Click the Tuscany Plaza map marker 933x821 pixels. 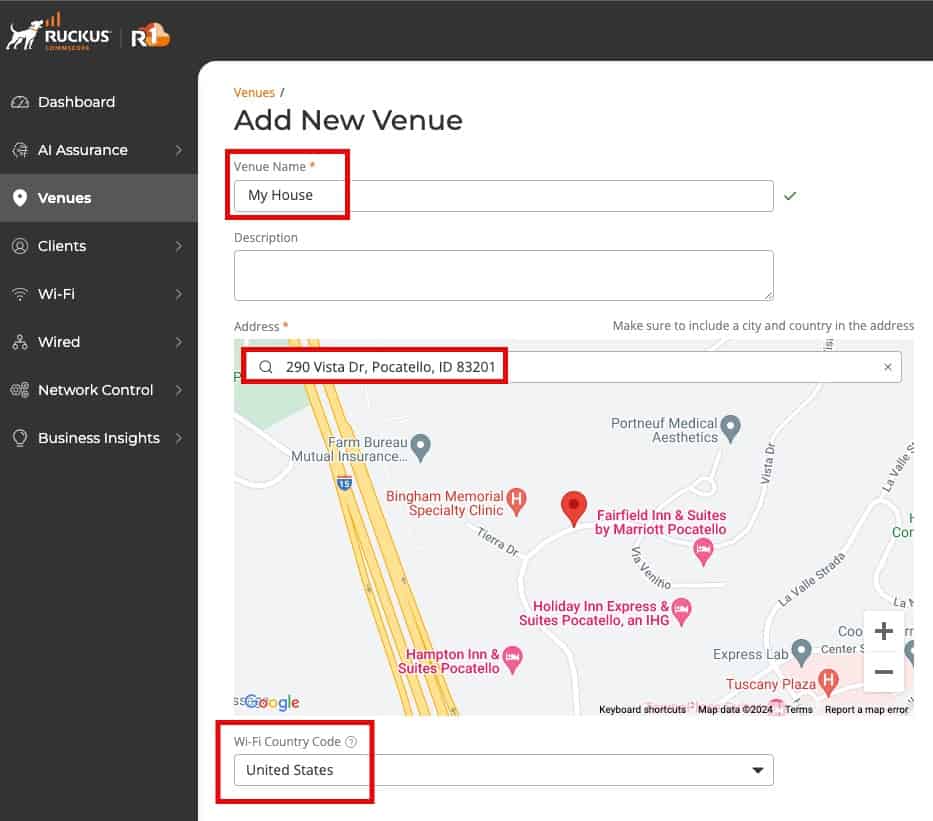[828, 682]
